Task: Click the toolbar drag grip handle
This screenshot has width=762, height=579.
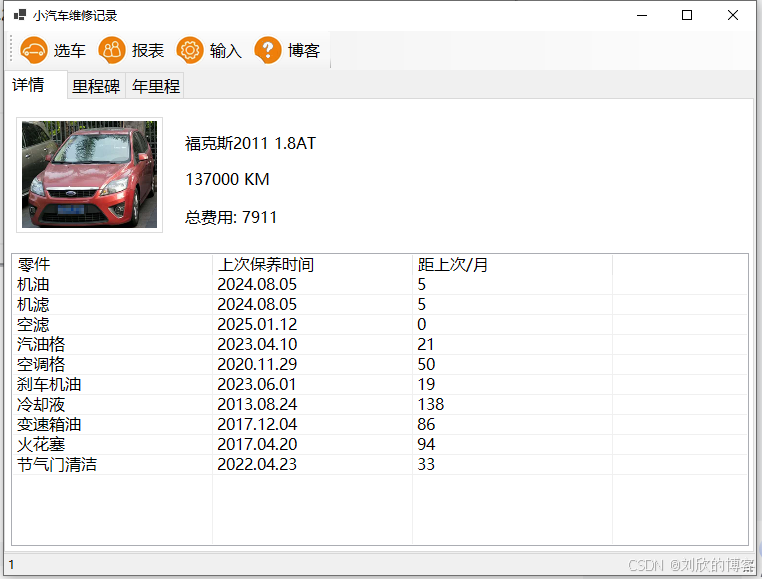Action: tap(11, 48)
